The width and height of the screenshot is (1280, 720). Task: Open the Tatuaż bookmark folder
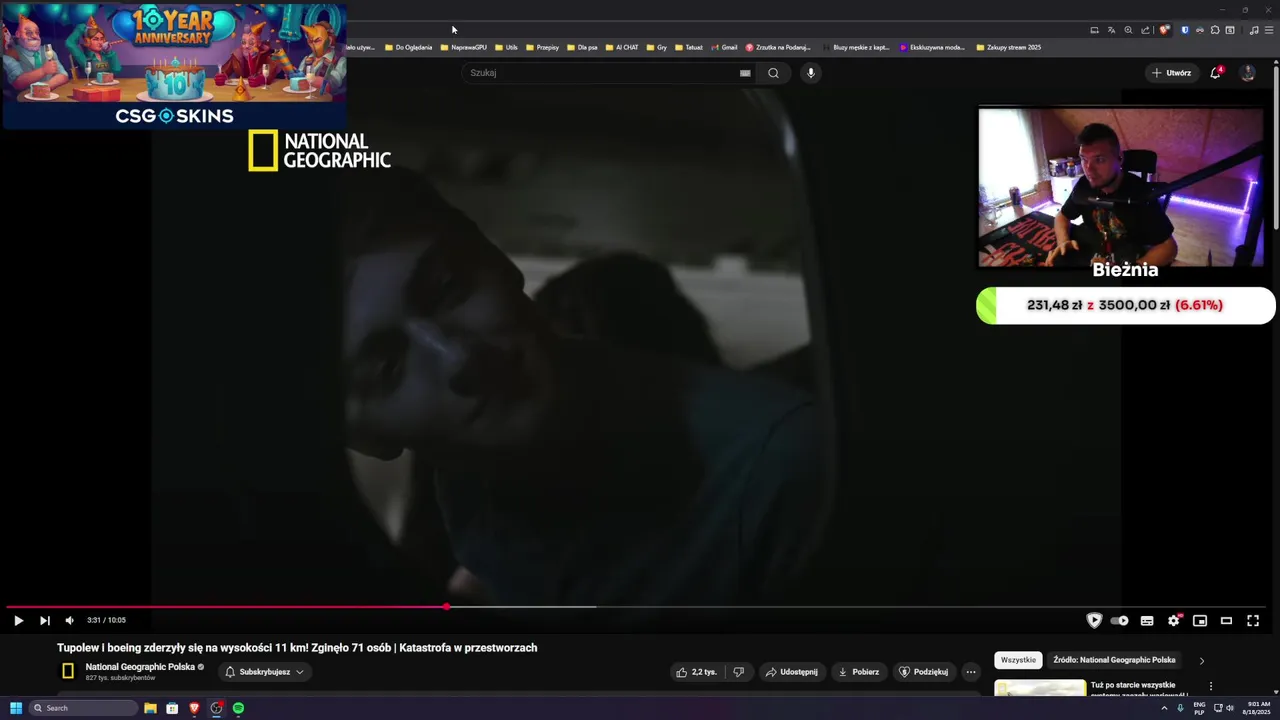(689, 47)
